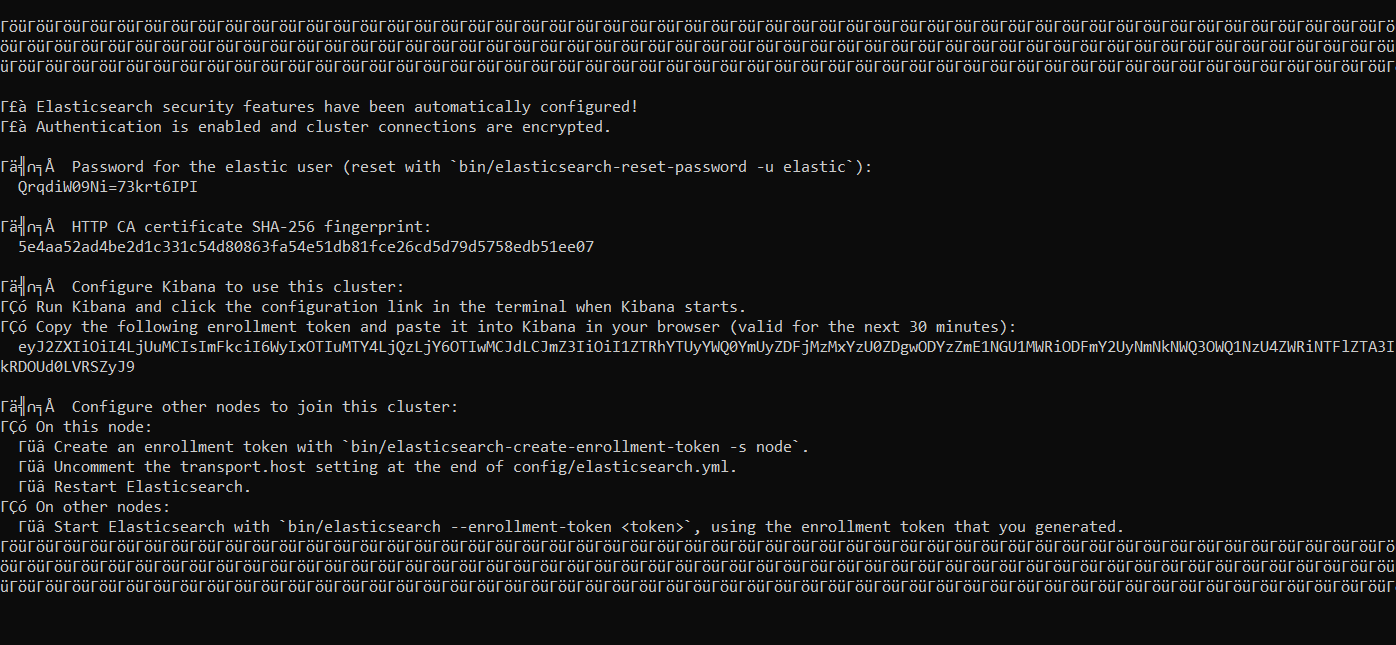Click the SHA-256 fingerprint hash value

(x=306, y=247)
